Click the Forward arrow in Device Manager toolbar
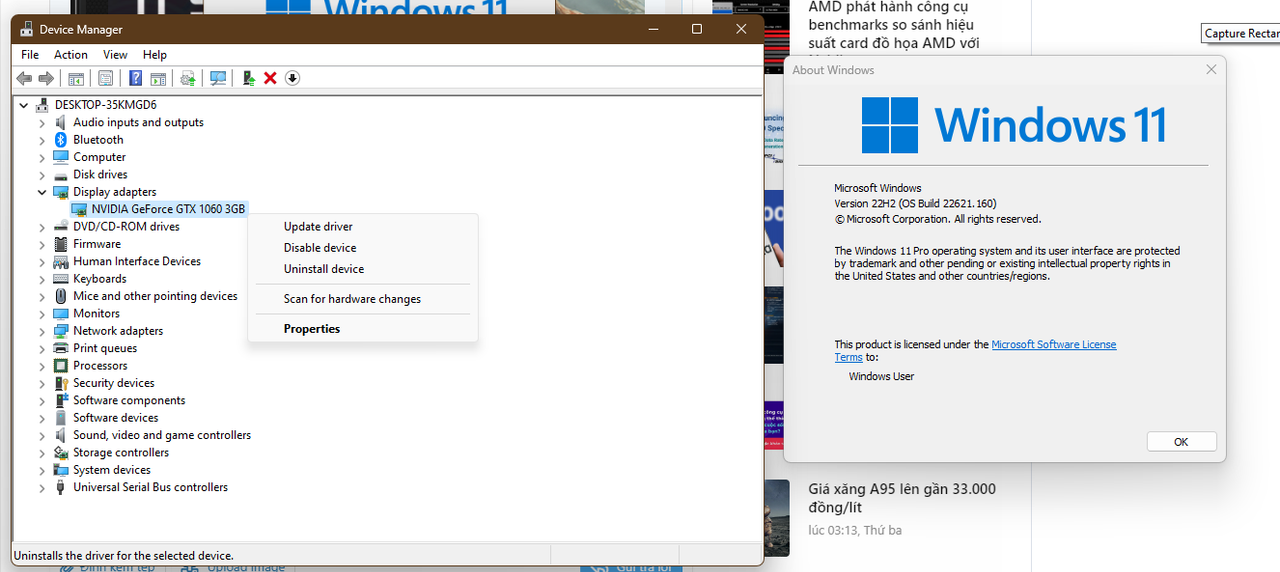The image size is (1280, 572). [45, 78]
